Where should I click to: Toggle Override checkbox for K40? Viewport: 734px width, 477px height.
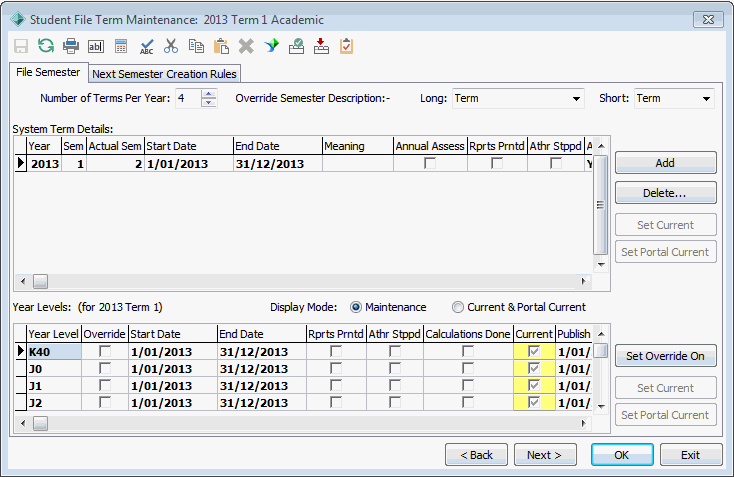(105, 351)
